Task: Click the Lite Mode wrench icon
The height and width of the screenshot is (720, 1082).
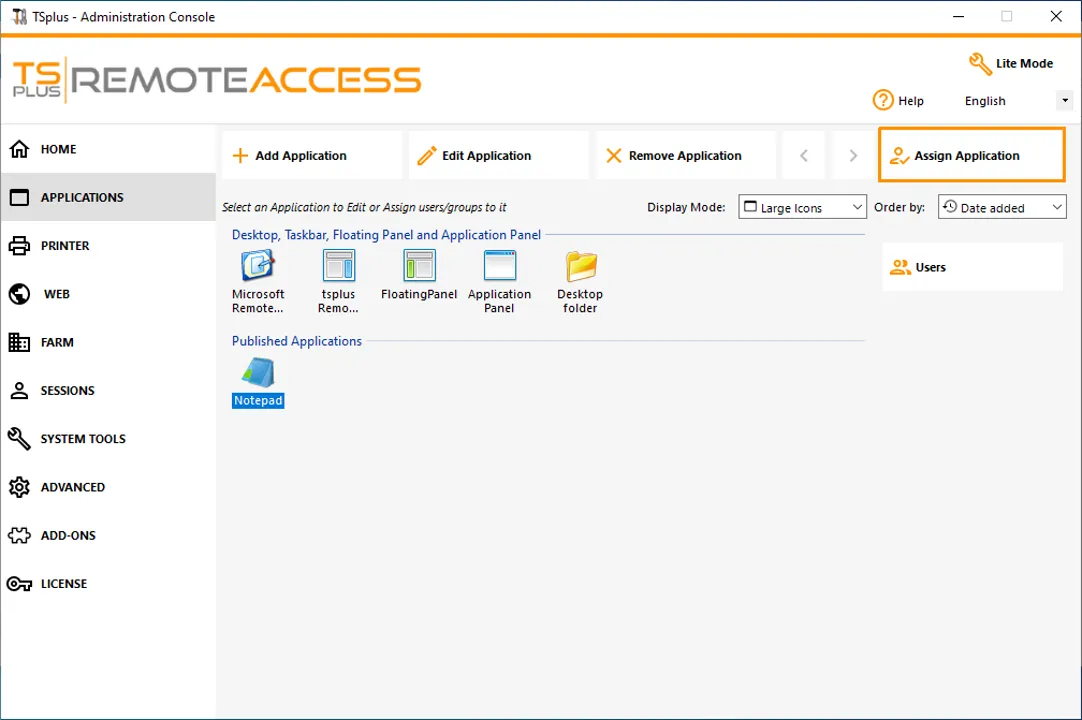Action: (x=980, y=64)
